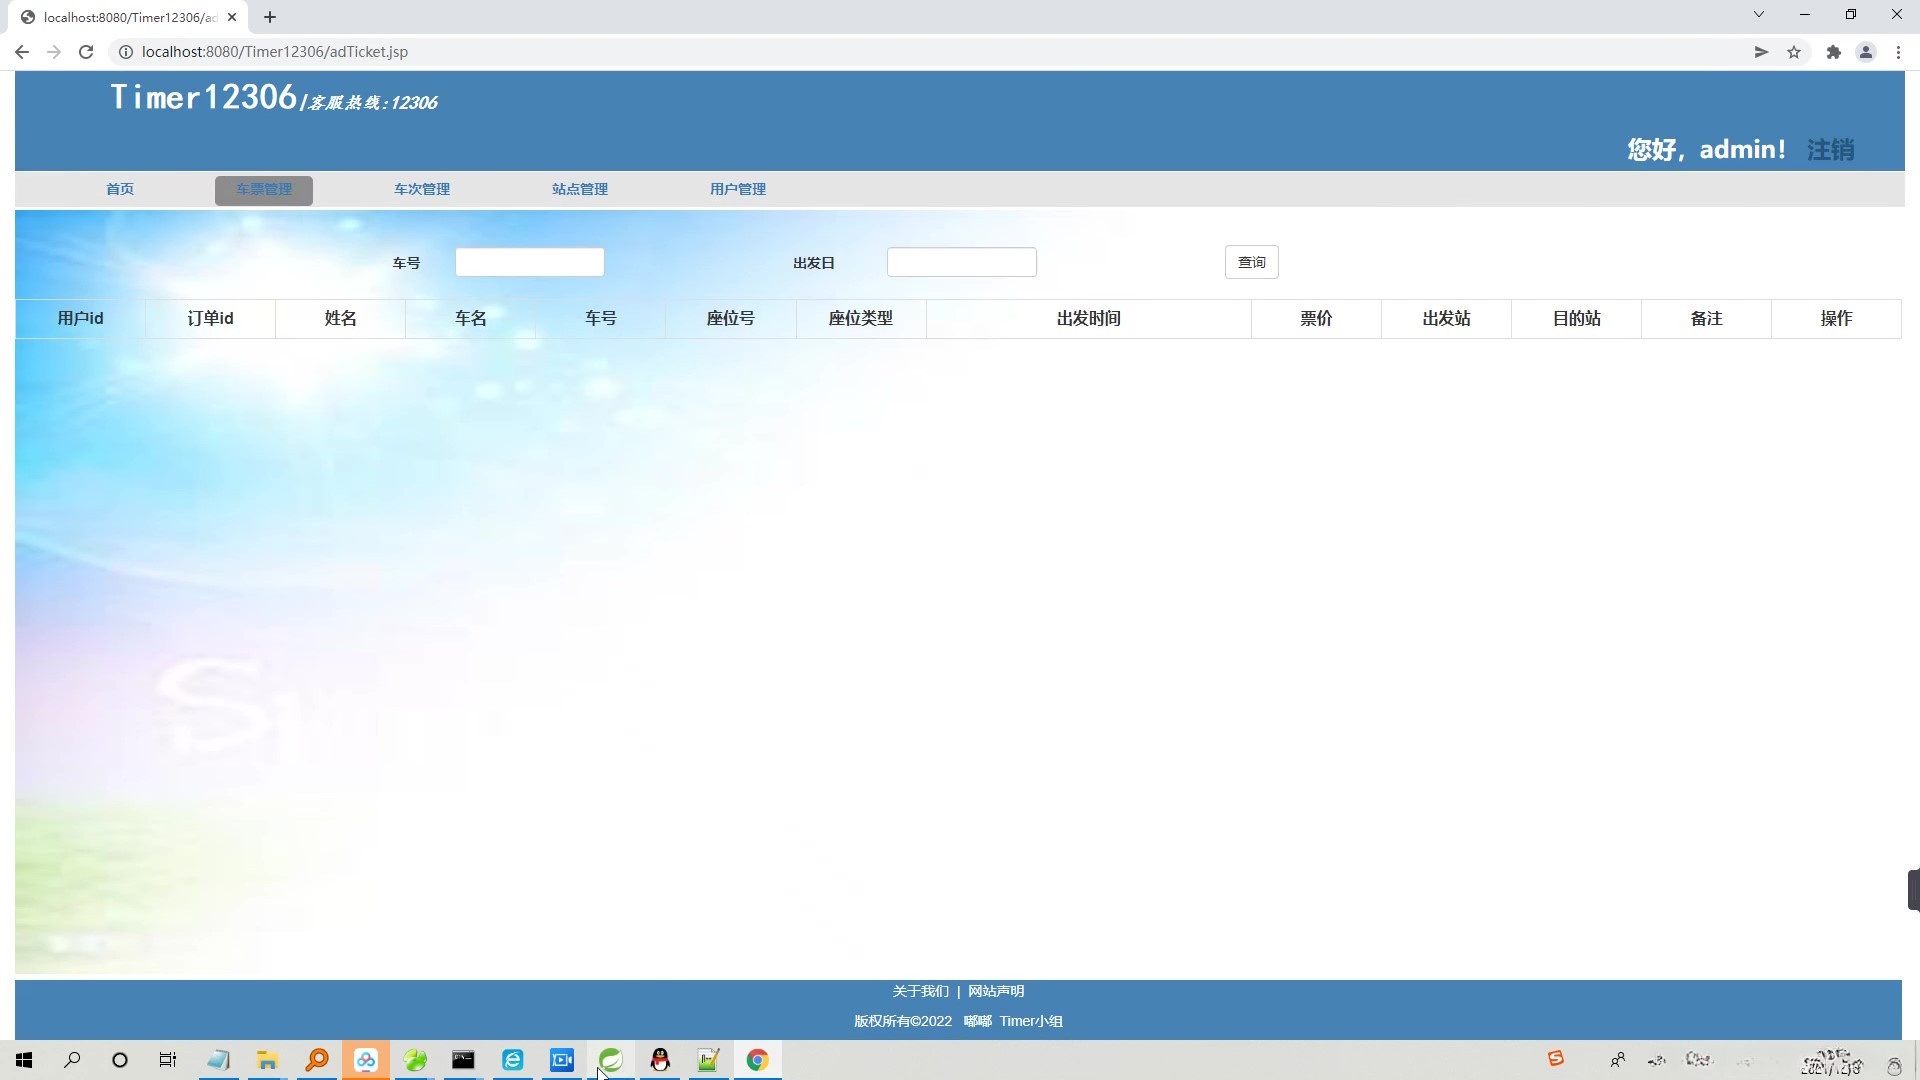Bookmark this page with the star icon
The width and height of the screenshot is (1920, 1080).
click(1794, 52)
